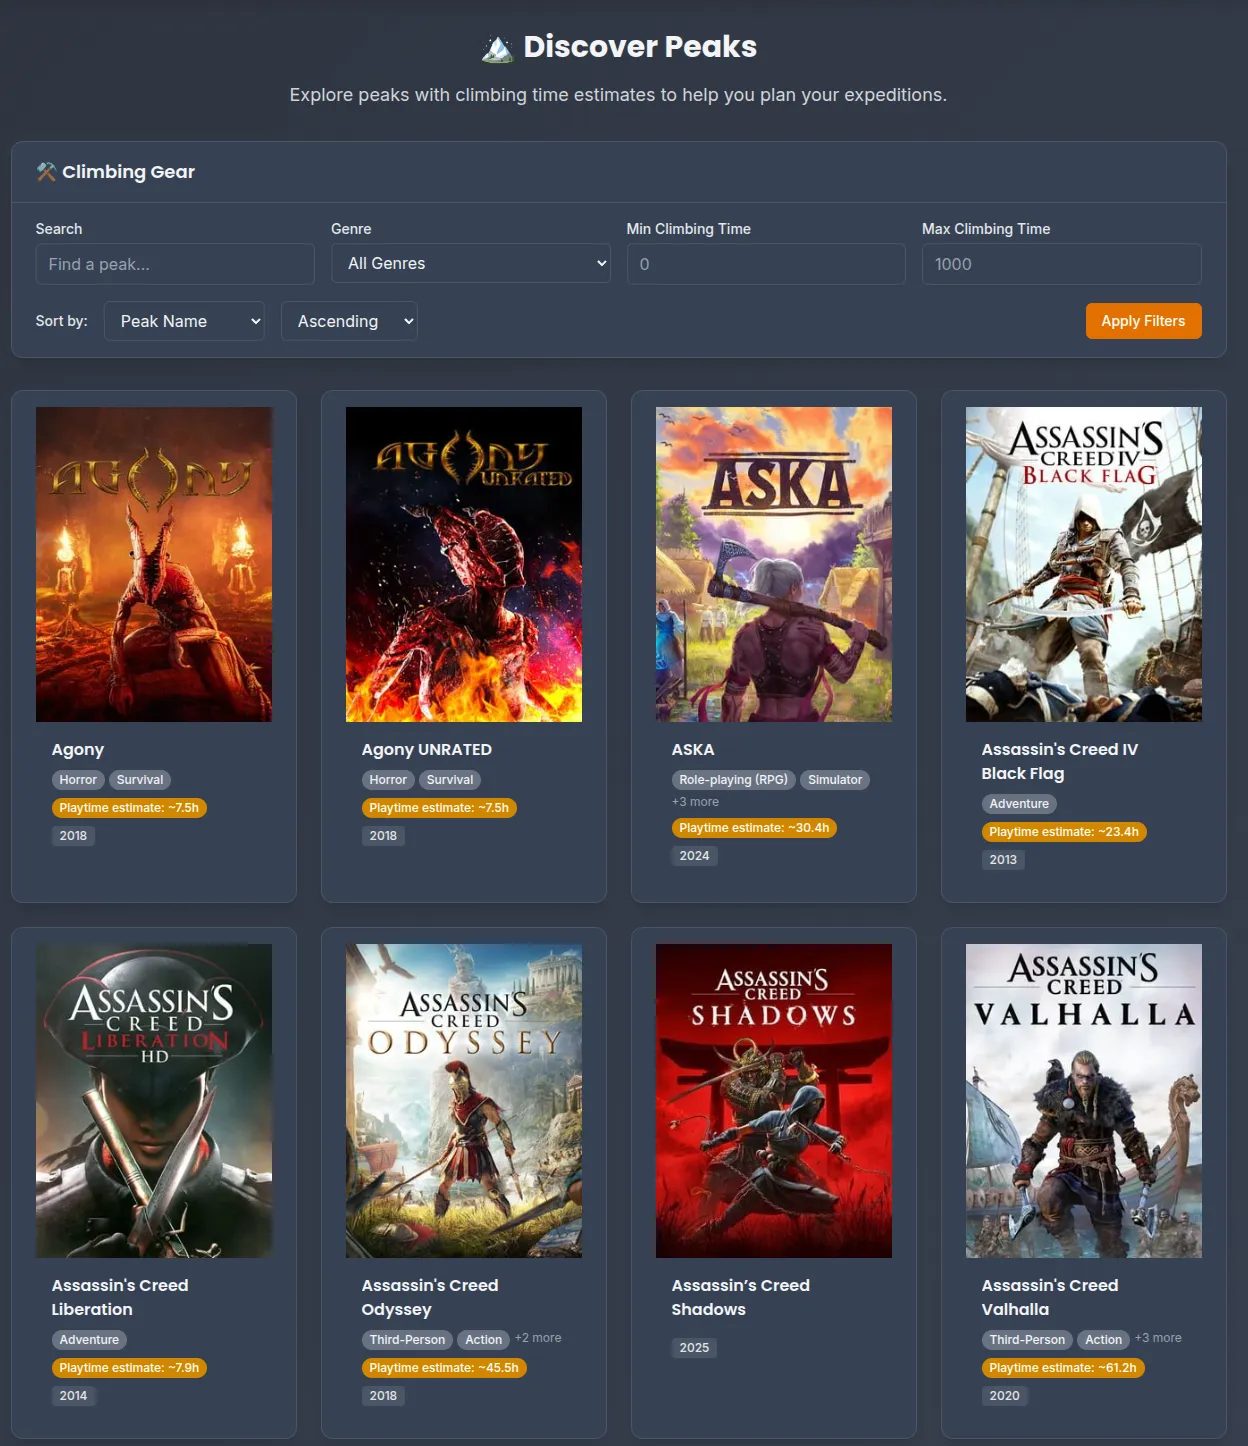
Task: Click the ~7.9h playtime estimate badge
Action: 129,1368
